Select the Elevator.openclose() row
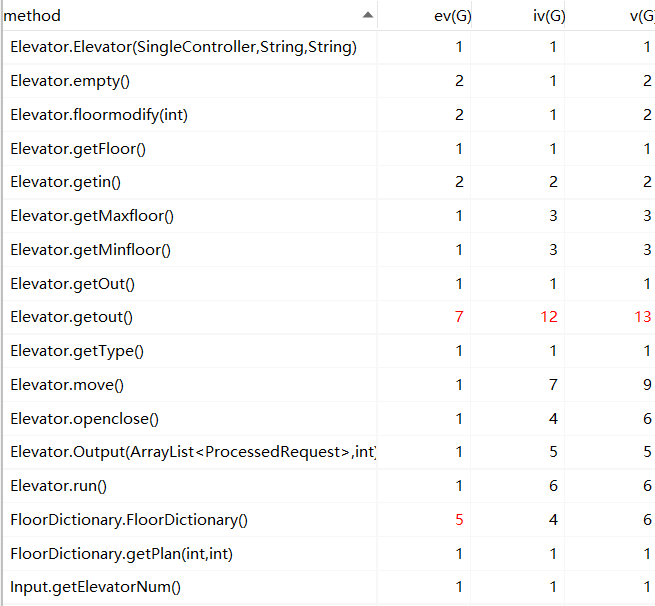This screenshot has width=655, height=606. [84, 419]
